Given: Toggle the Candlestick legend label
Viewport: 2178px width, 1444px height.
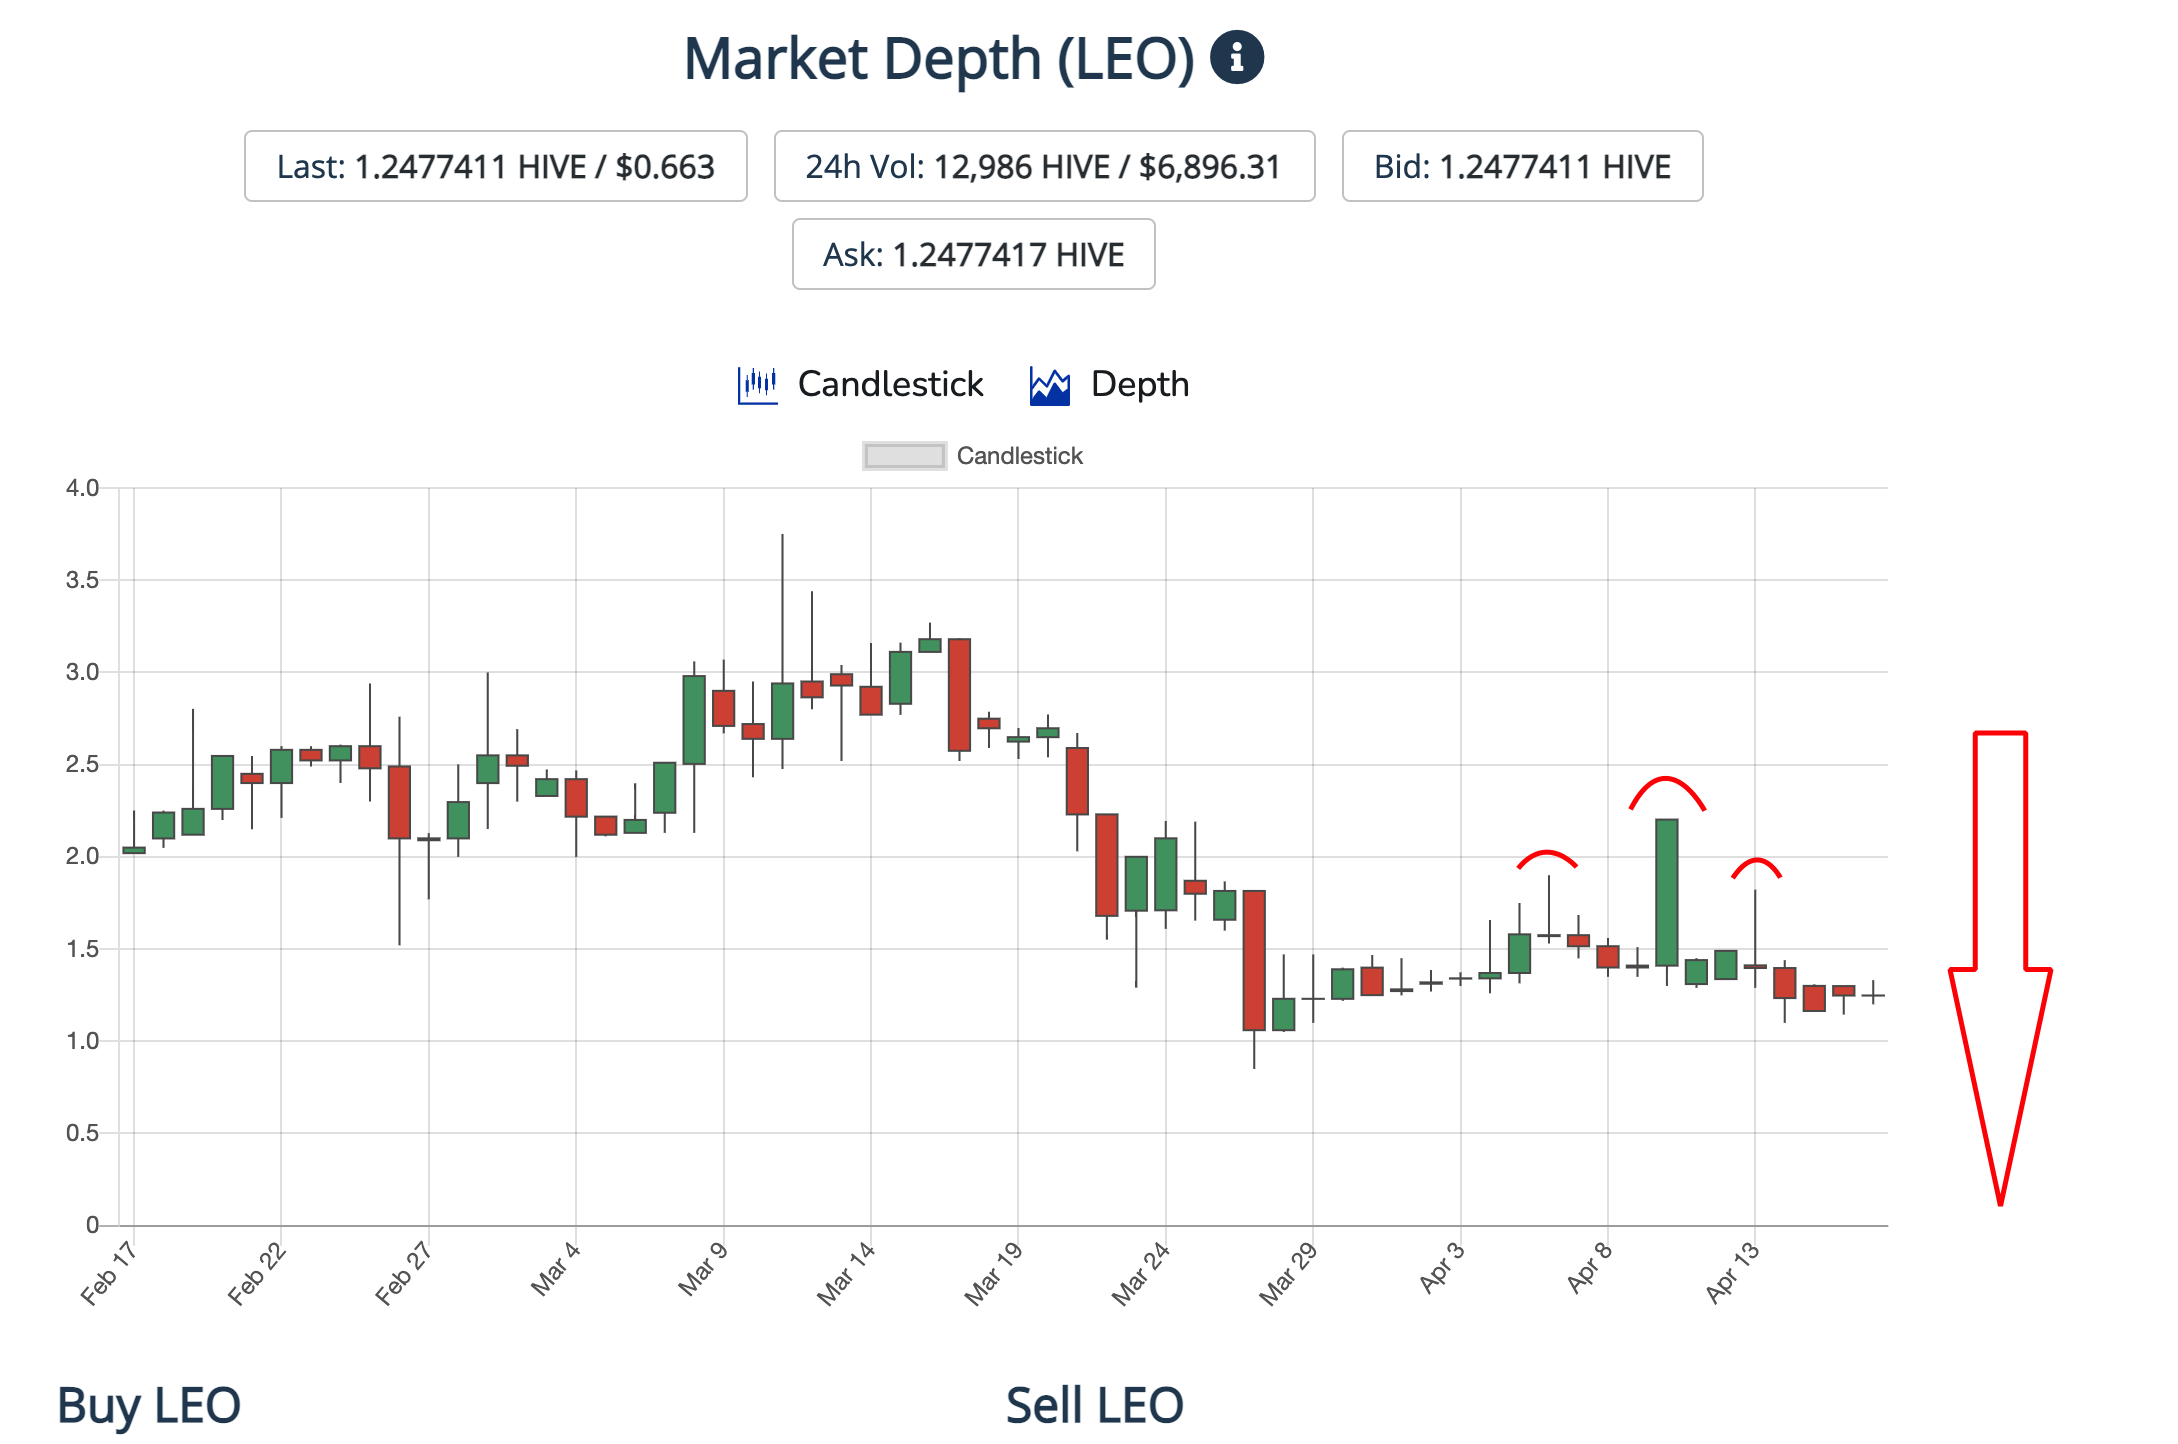Looking at the screenshot, I should pyautogui.click(x=1019, y=456).
